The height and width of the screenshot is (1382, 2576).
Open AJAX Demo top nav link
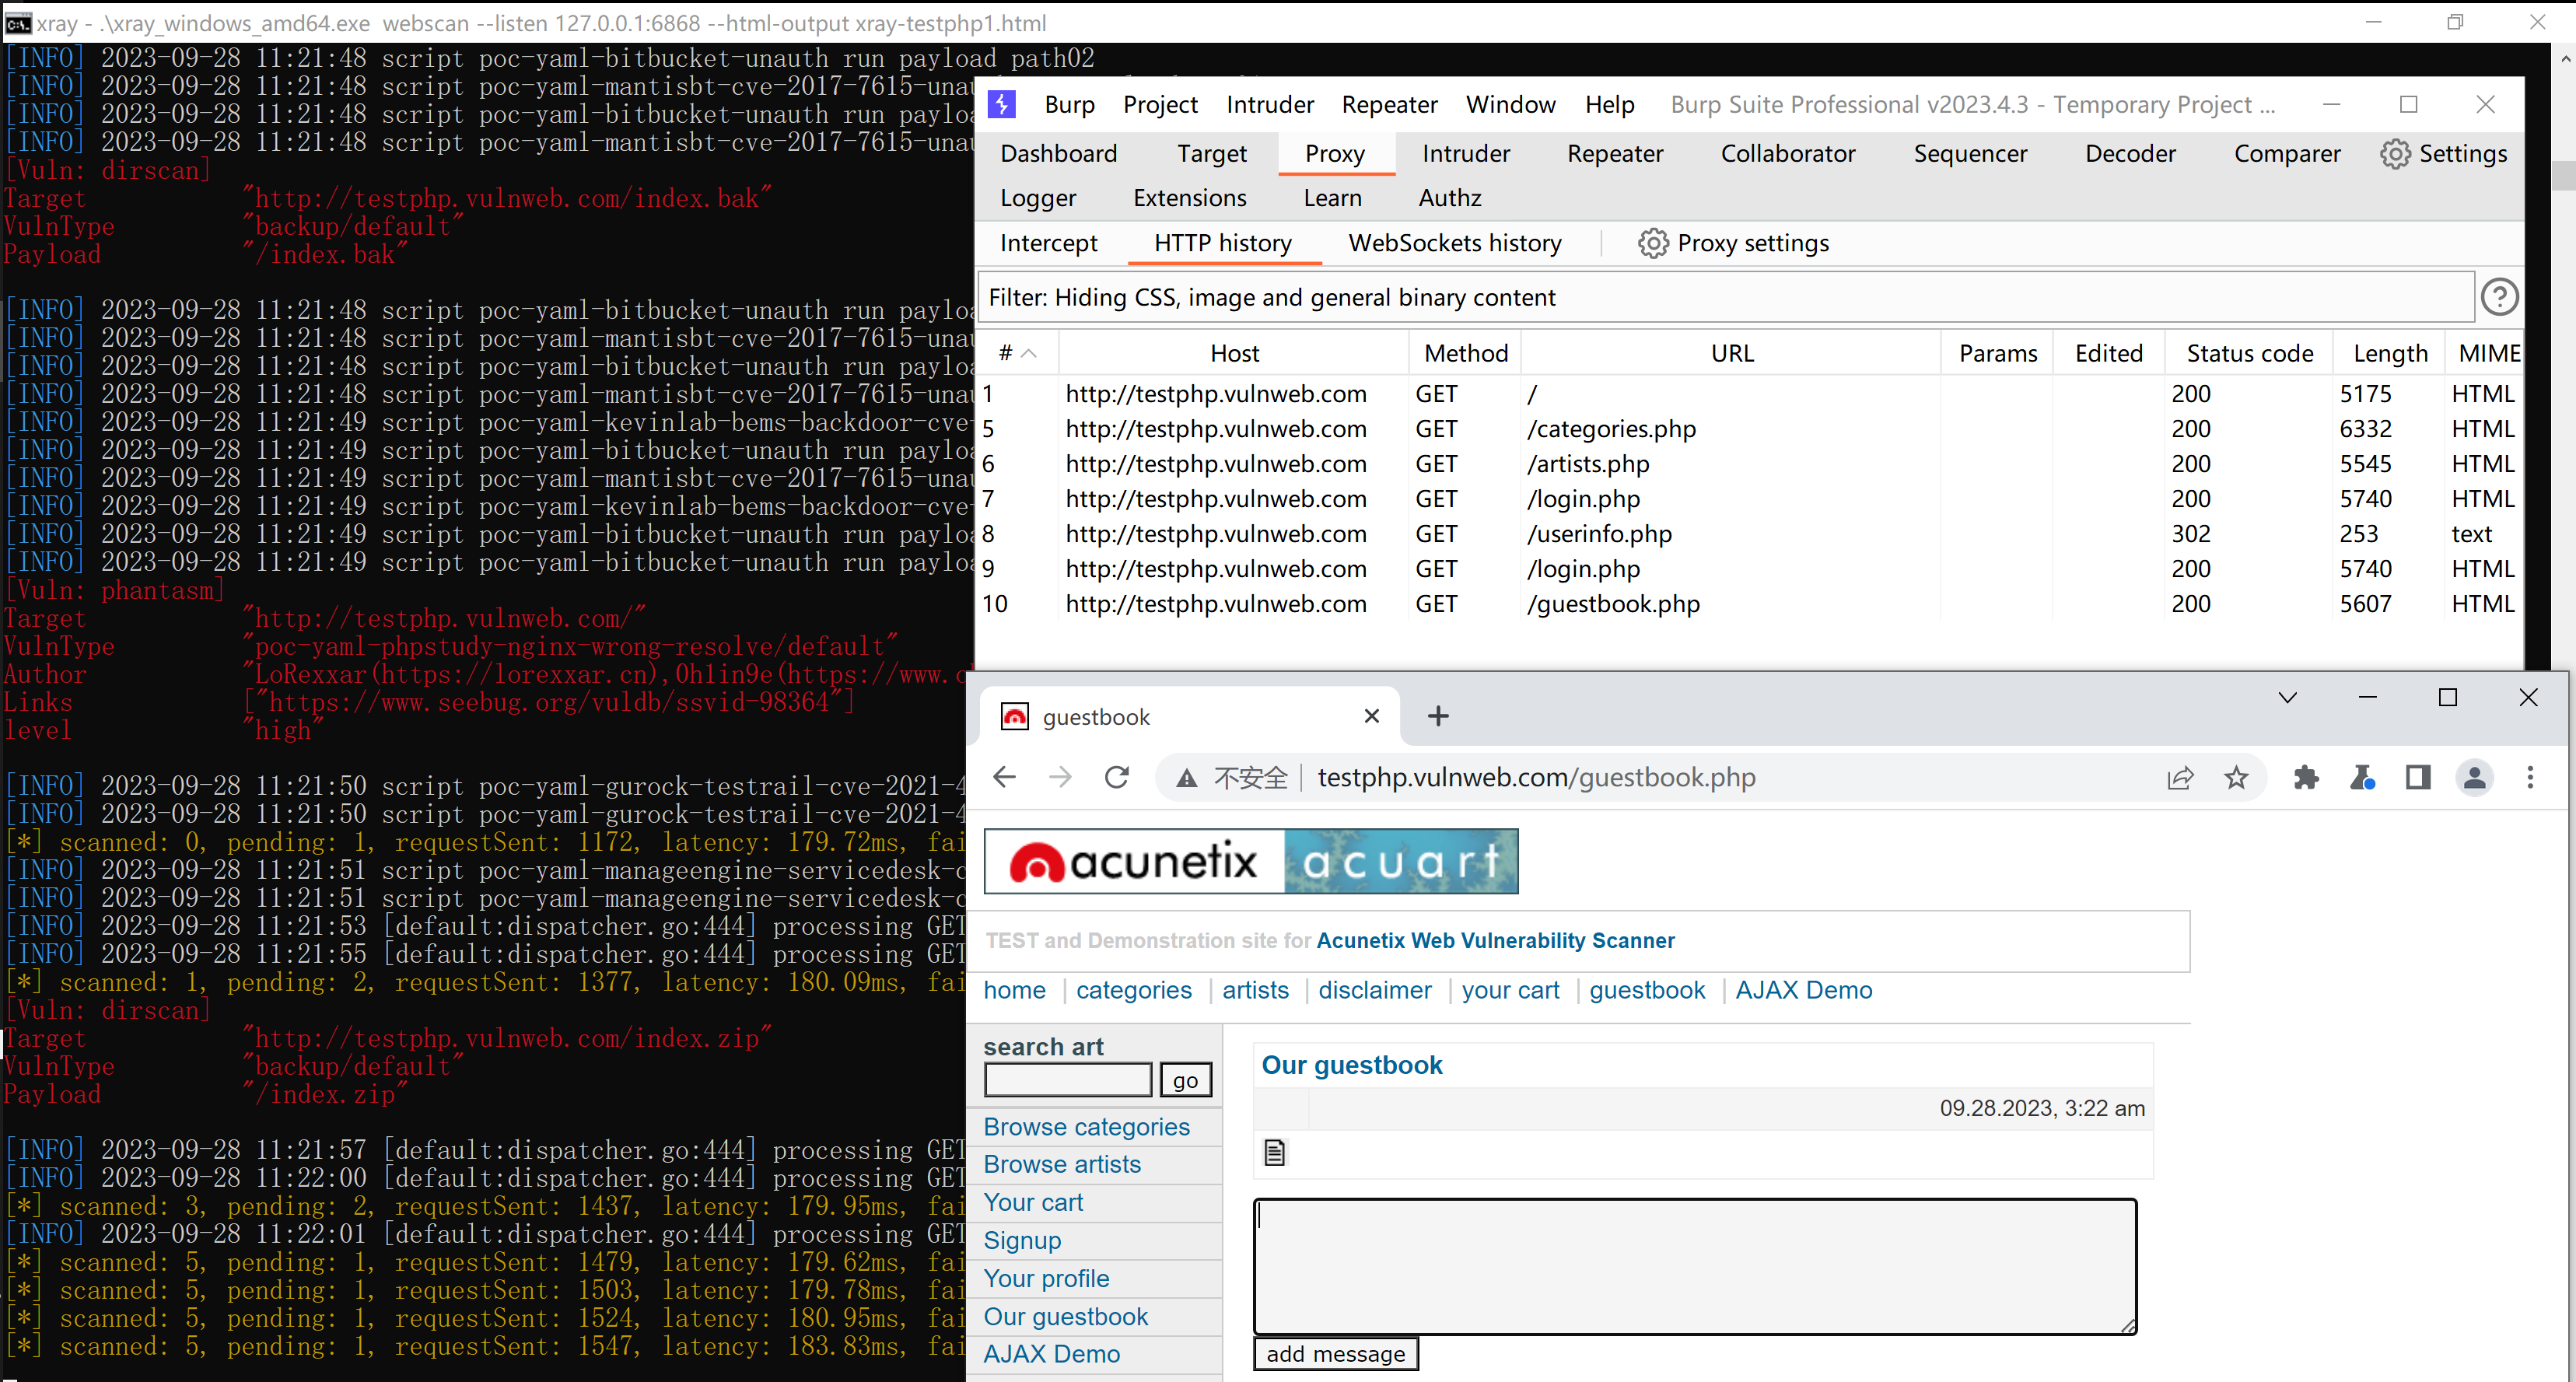(x=1803, y=990)
